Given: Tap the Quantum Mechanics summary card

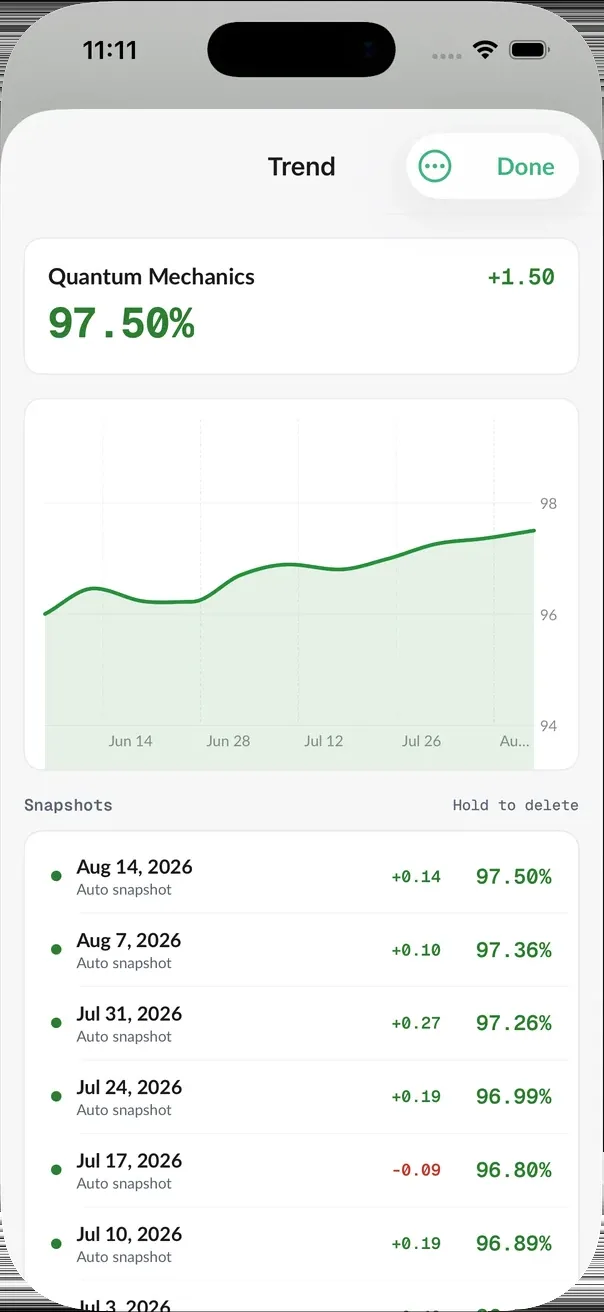Looking at the screenshot, I should click(x=301, y=306).
